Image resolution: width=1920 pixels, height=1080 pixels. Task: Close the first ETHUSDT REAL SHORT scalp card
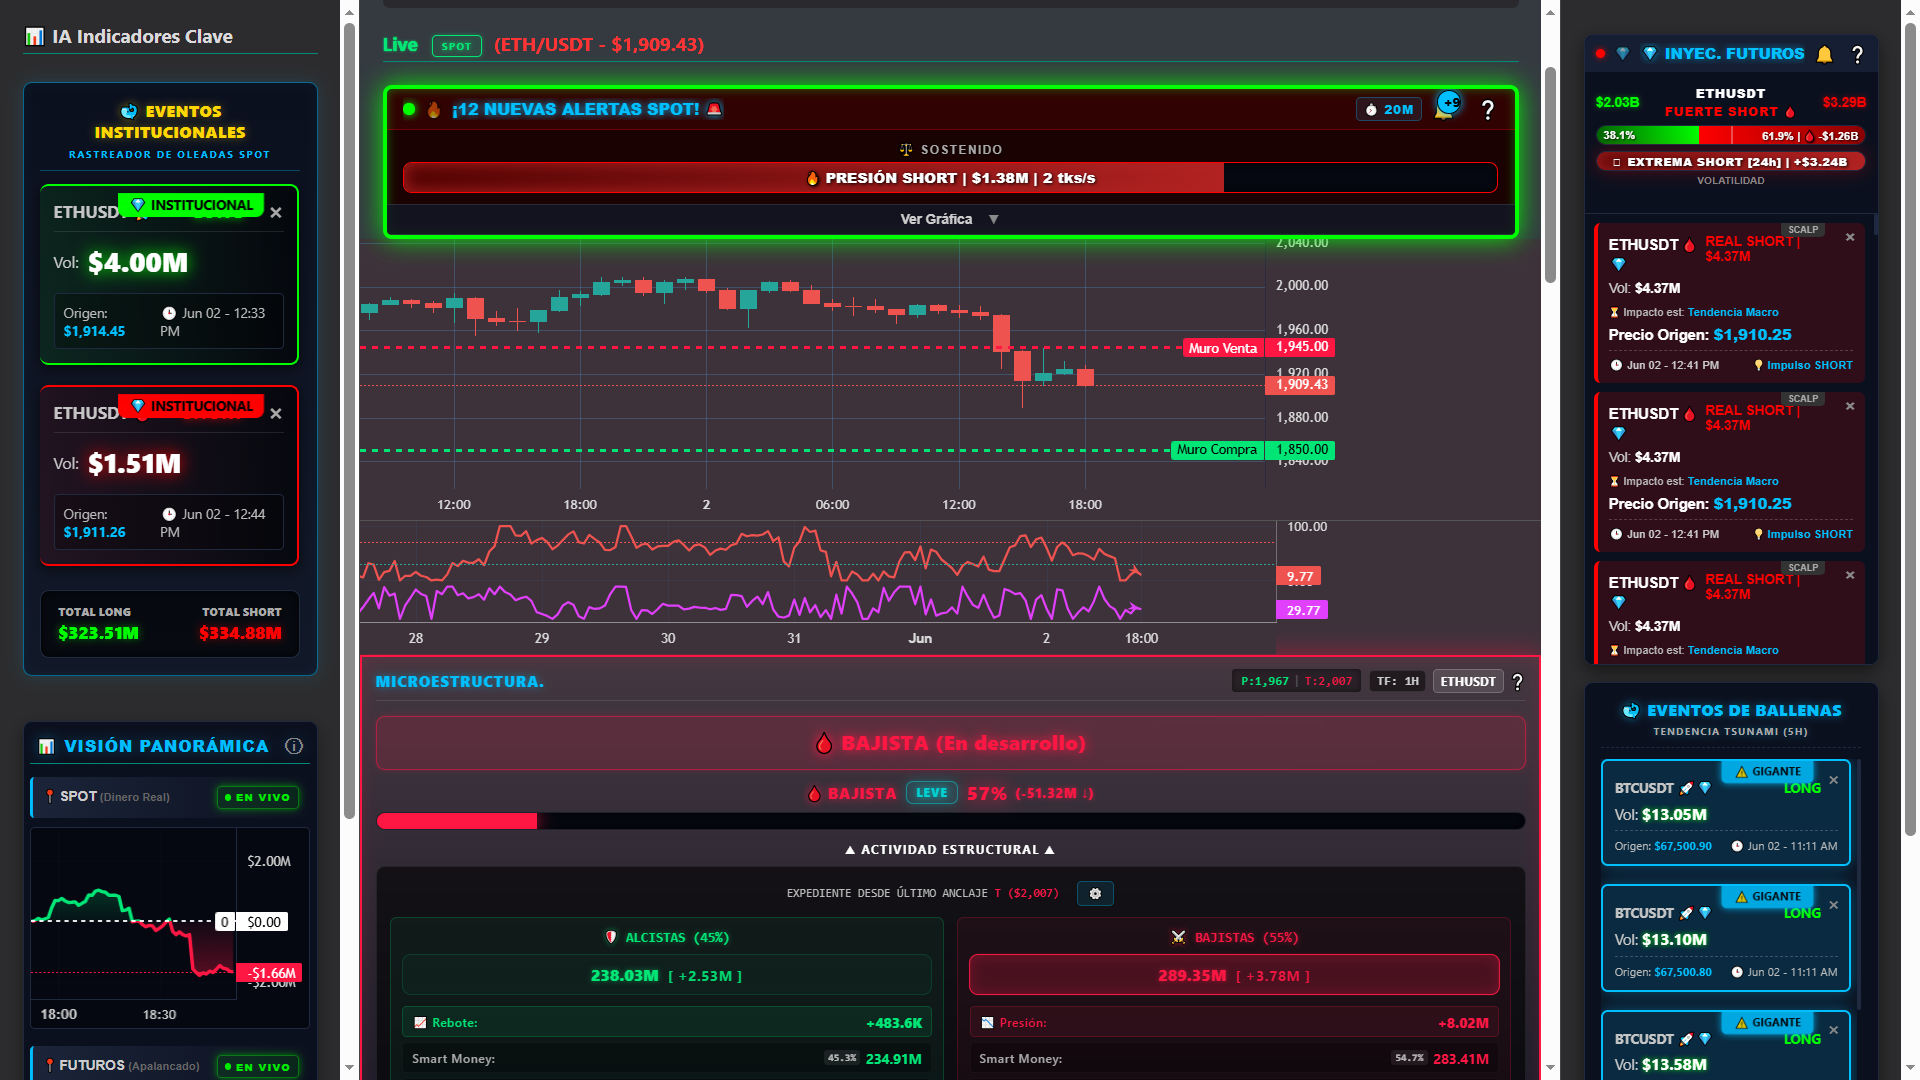(x=1850, y=238)
